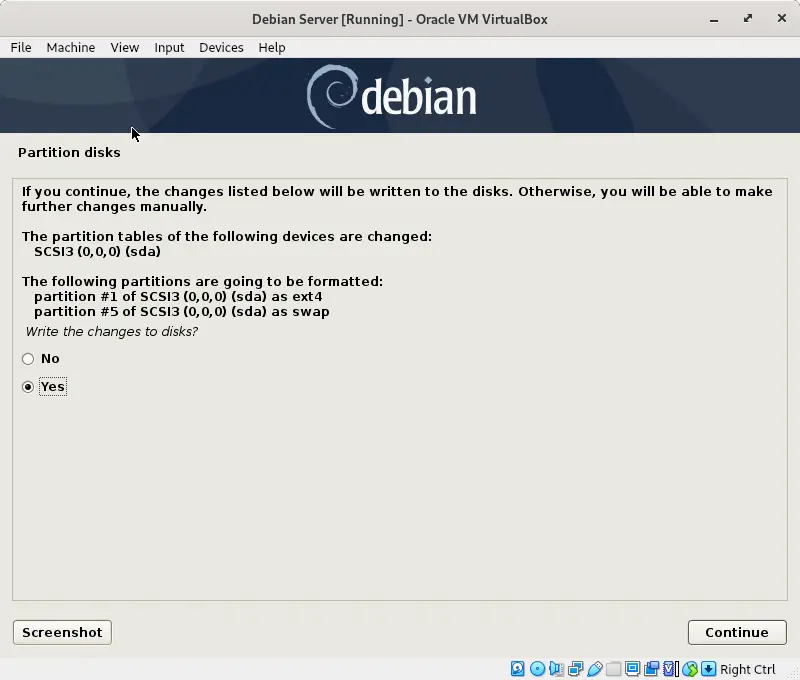This screenshot has height=680, width=800.
Task: Click 'The partition tables of the following devices' text
Action: click(227, 237)
